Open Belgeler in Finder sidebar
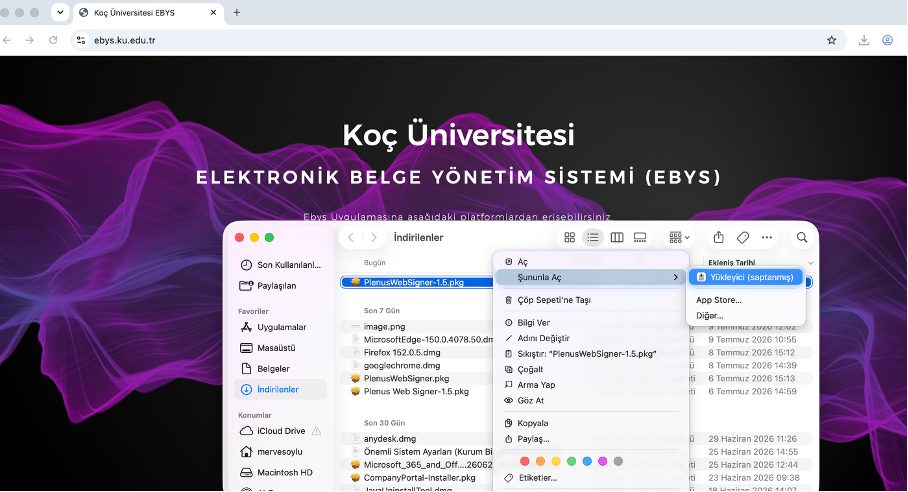This screenshot has width=908, height=492. [281, 369]
